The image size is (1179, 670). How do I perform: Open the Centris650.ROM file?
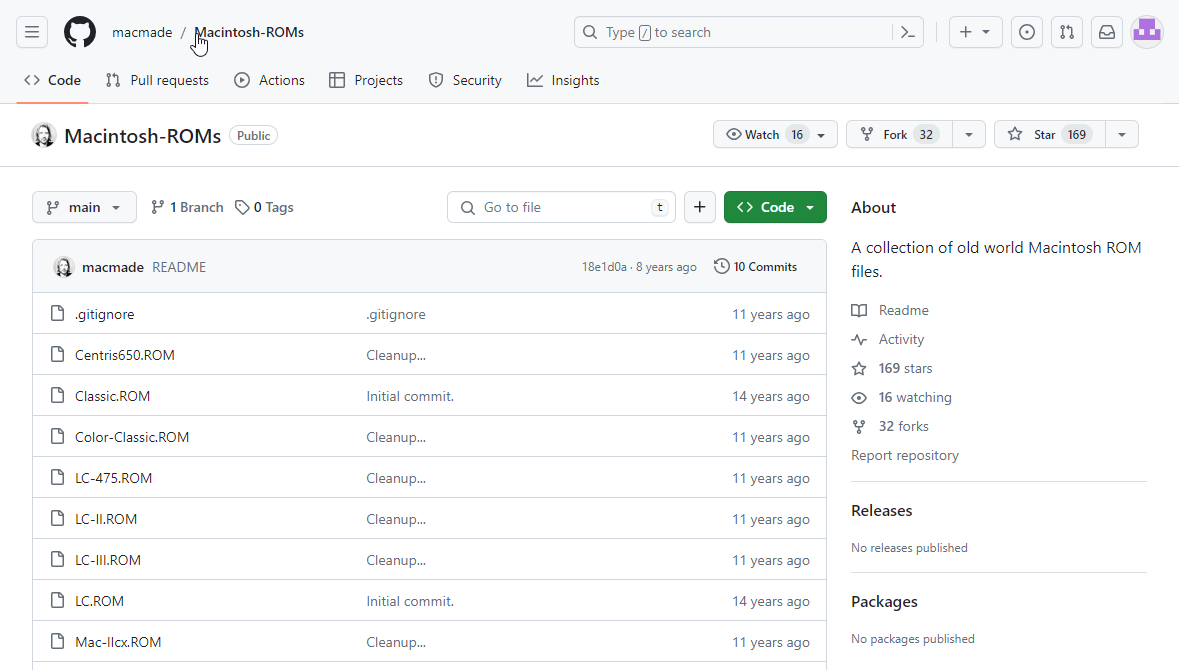coord(125,355)
